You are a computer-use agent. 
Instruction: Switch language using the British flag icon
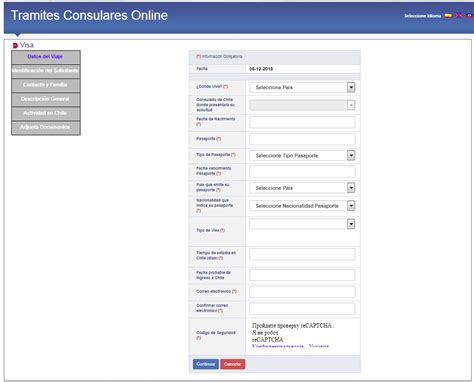coord(459,15)
